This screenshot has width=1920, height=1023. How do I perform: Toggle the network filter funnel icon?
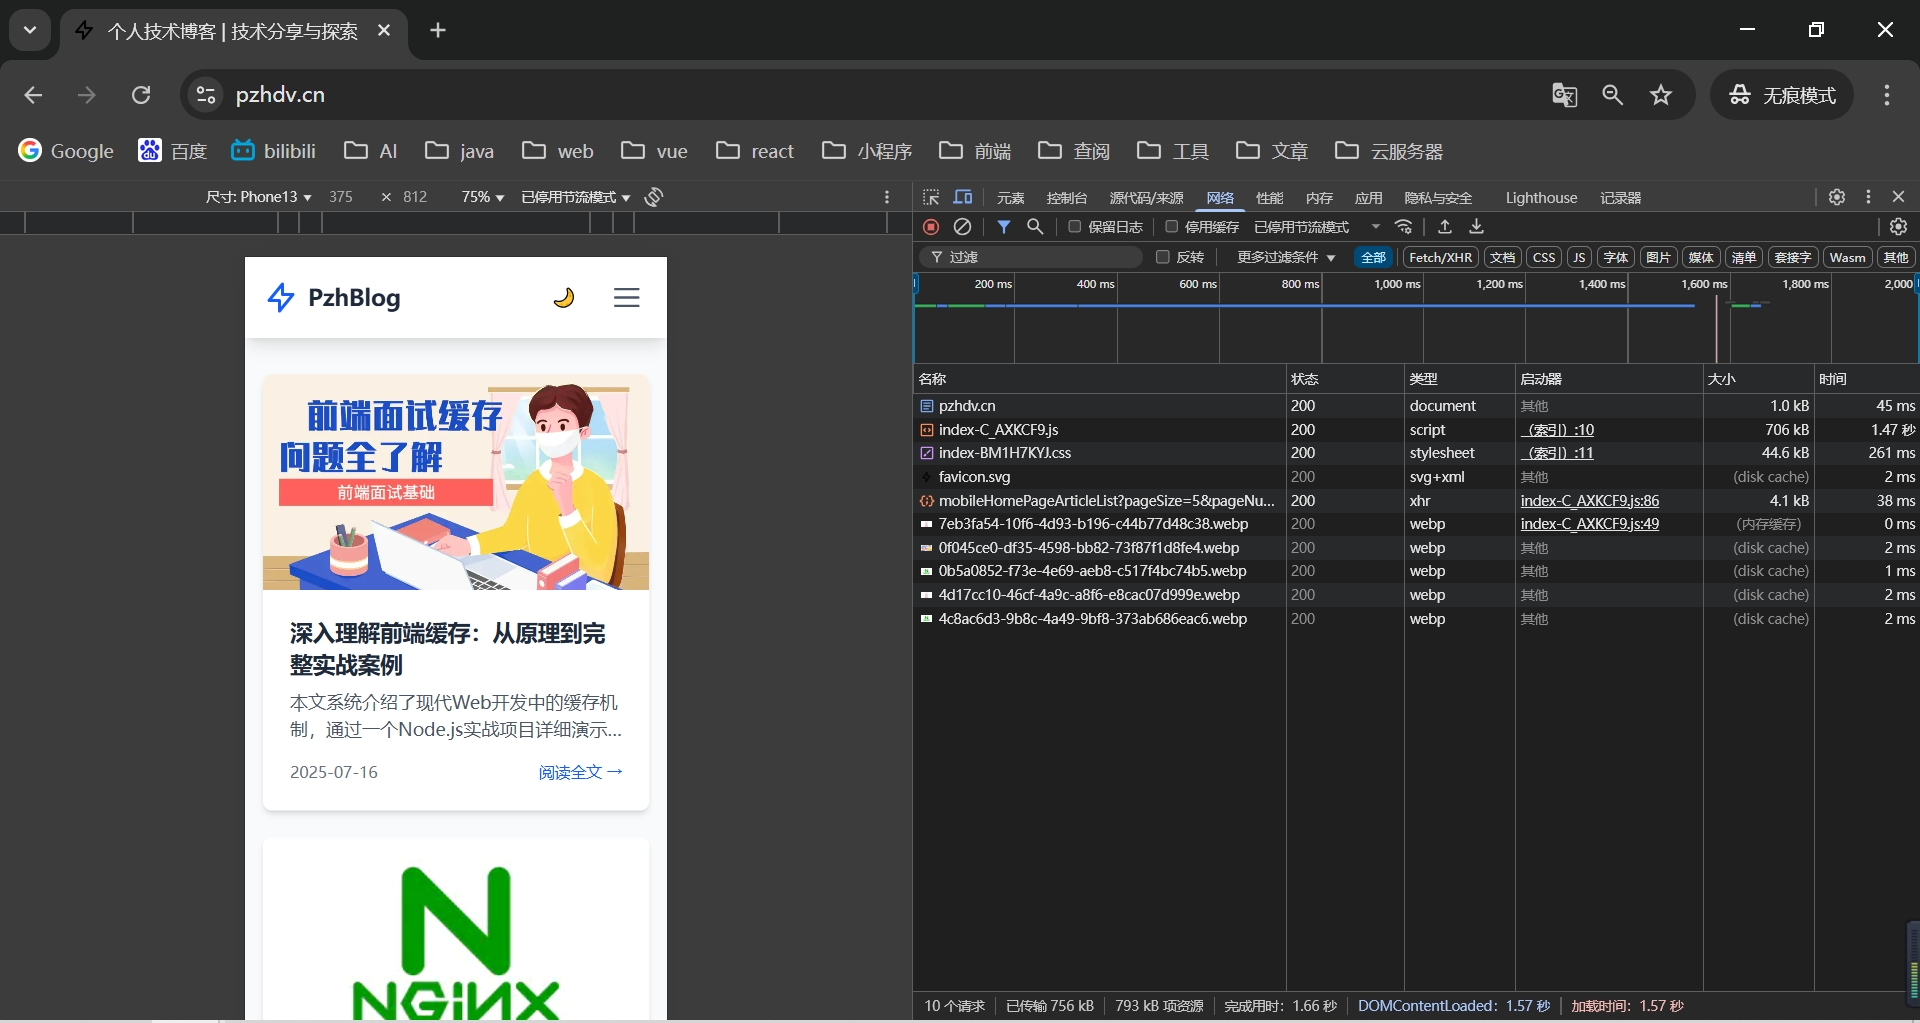1003,227
